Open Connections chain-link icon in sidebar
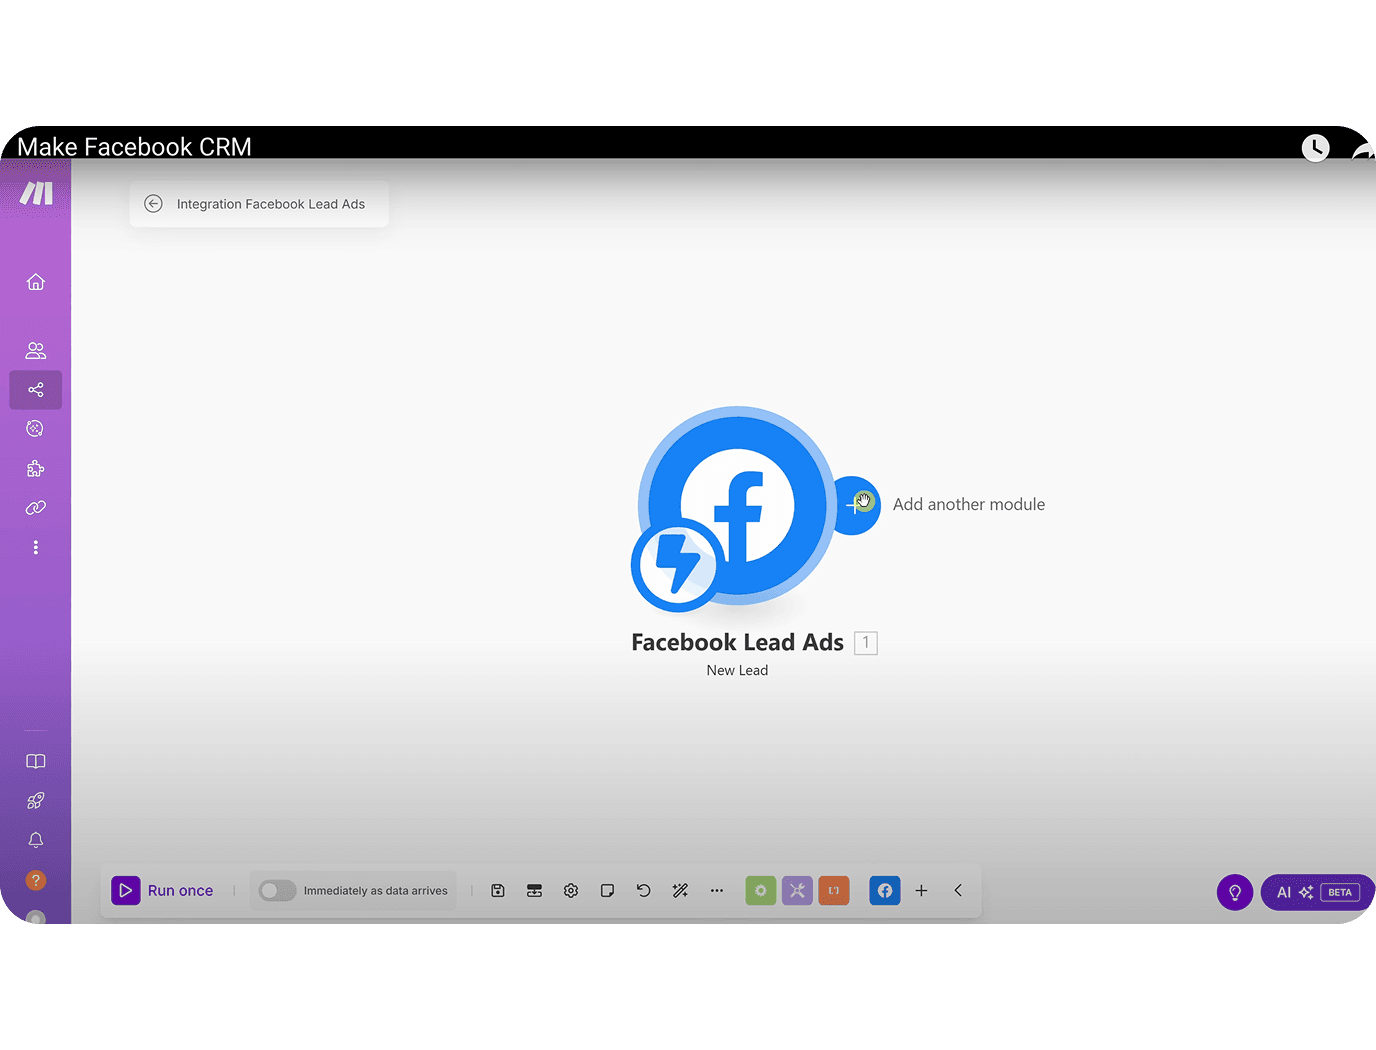Image resolution: width=1376 pixels, height=1050 pixels. tap(36, 508)
